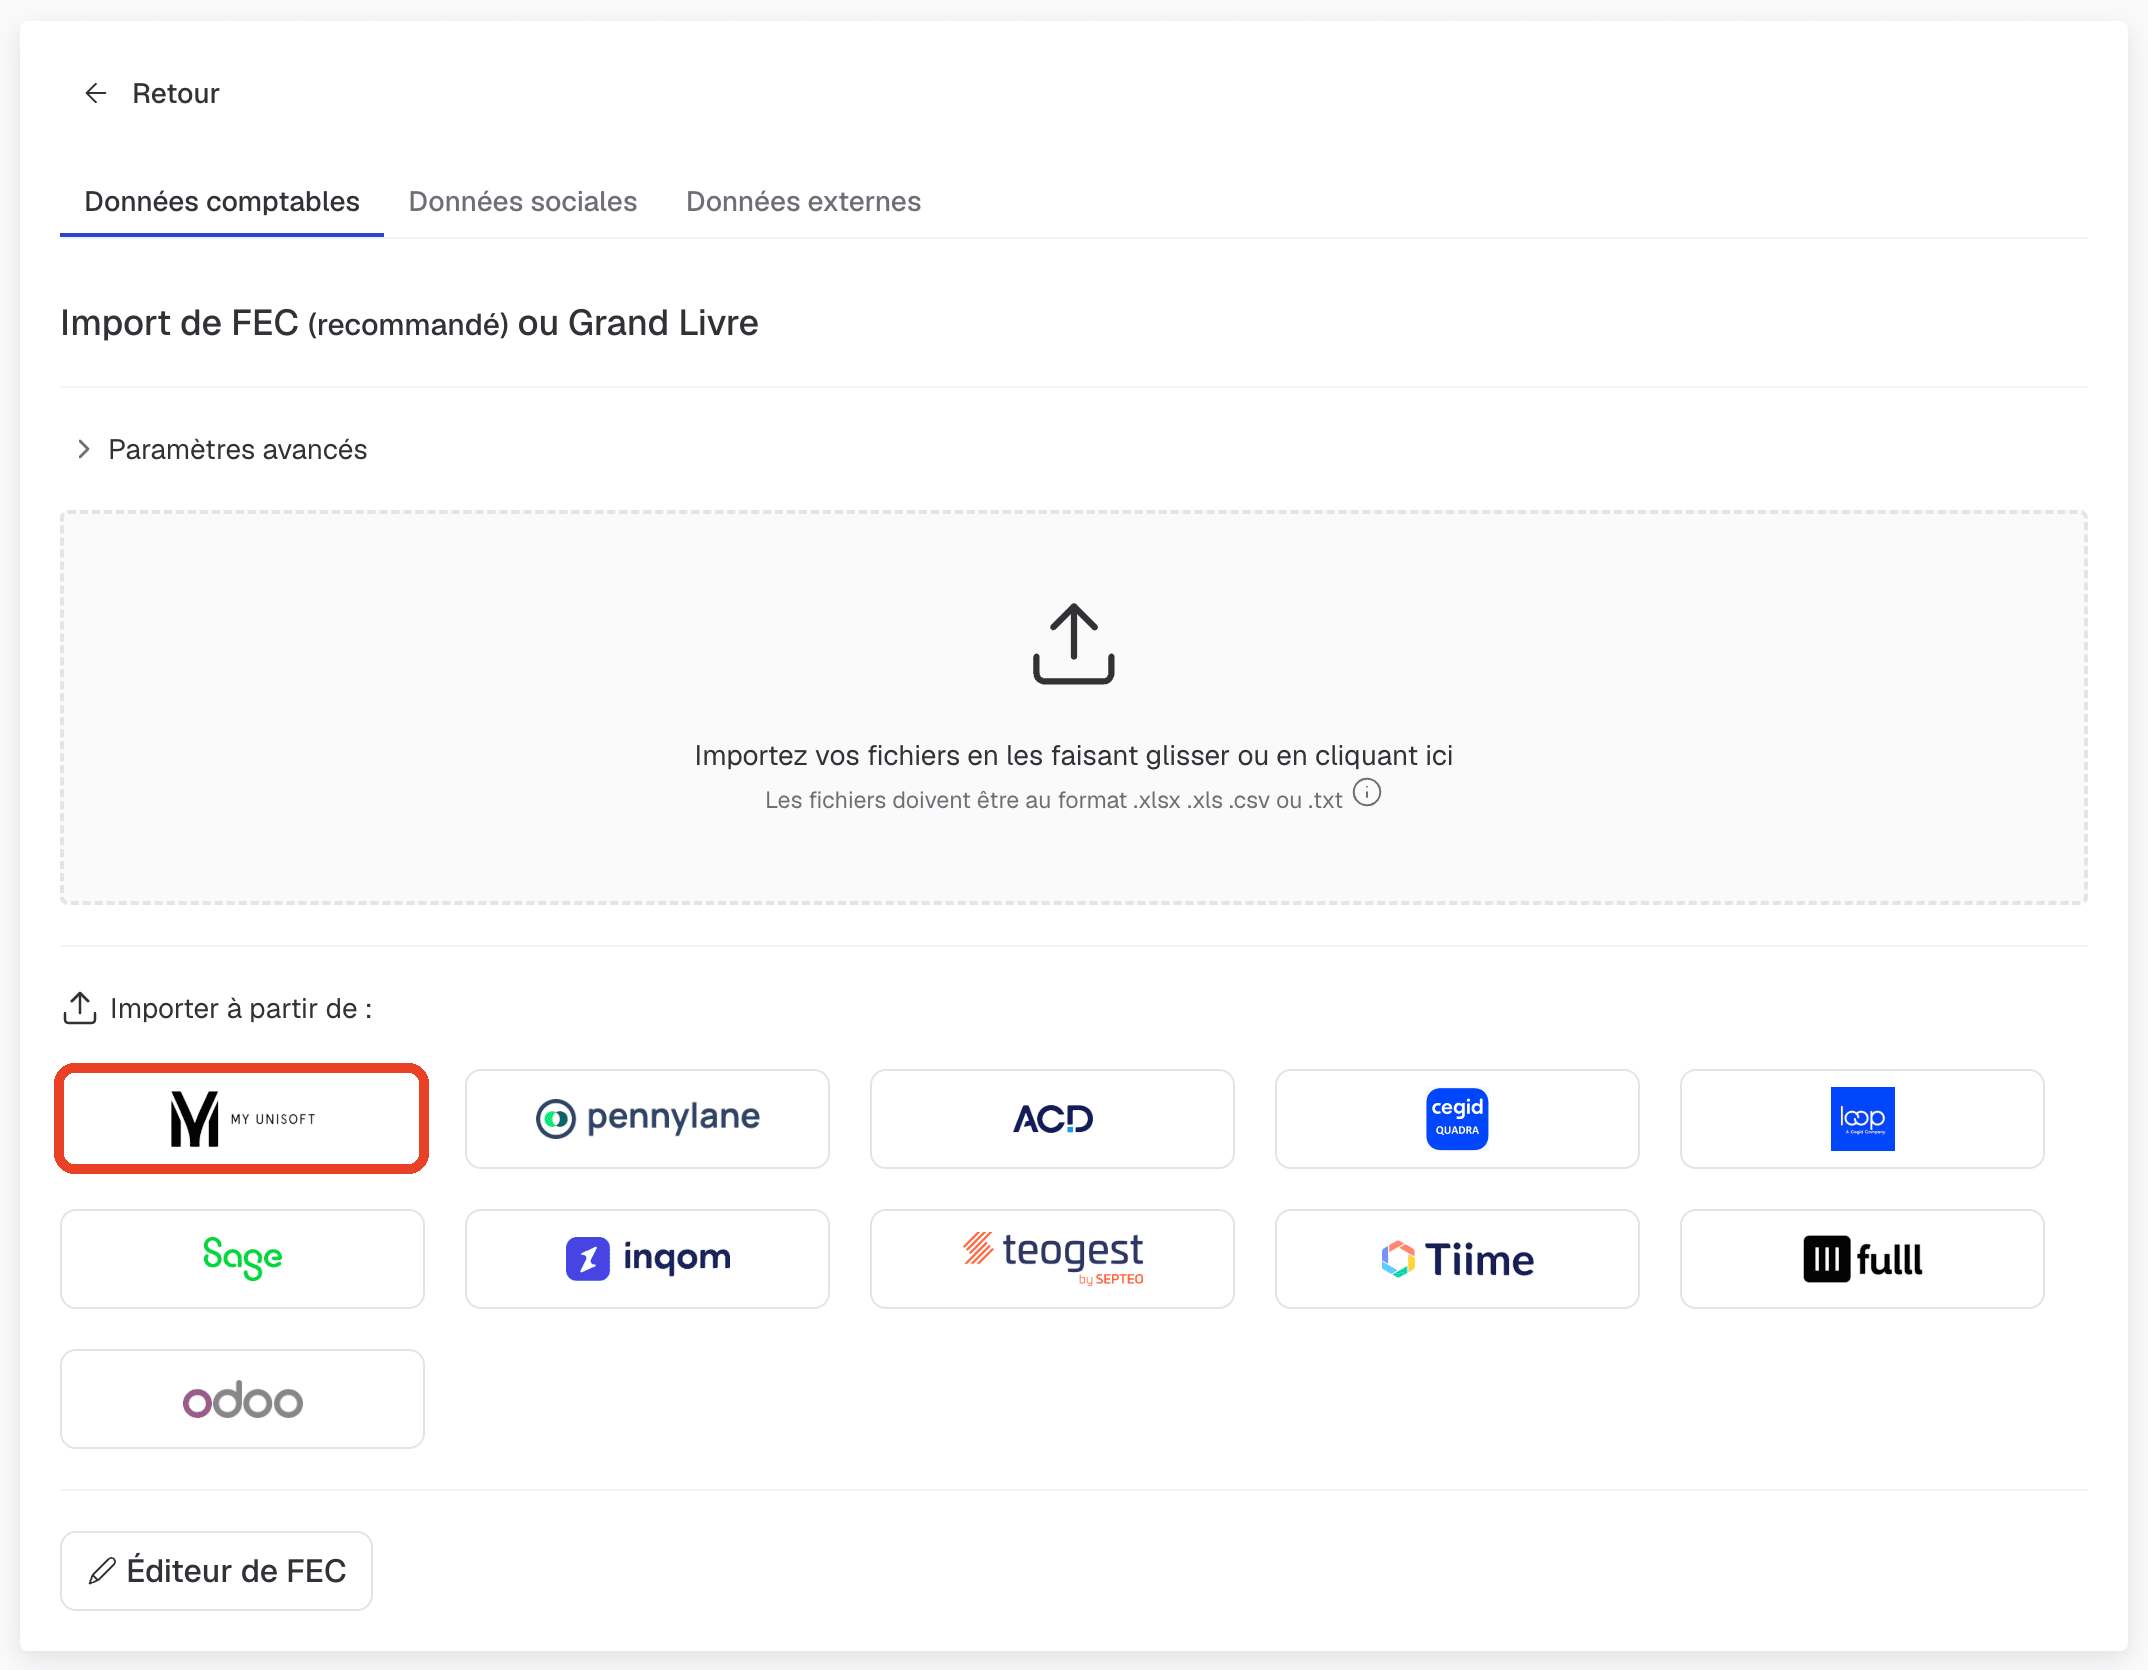
Task: Click the upload icon beside Importer à partir de
Action: point(80,1008)
